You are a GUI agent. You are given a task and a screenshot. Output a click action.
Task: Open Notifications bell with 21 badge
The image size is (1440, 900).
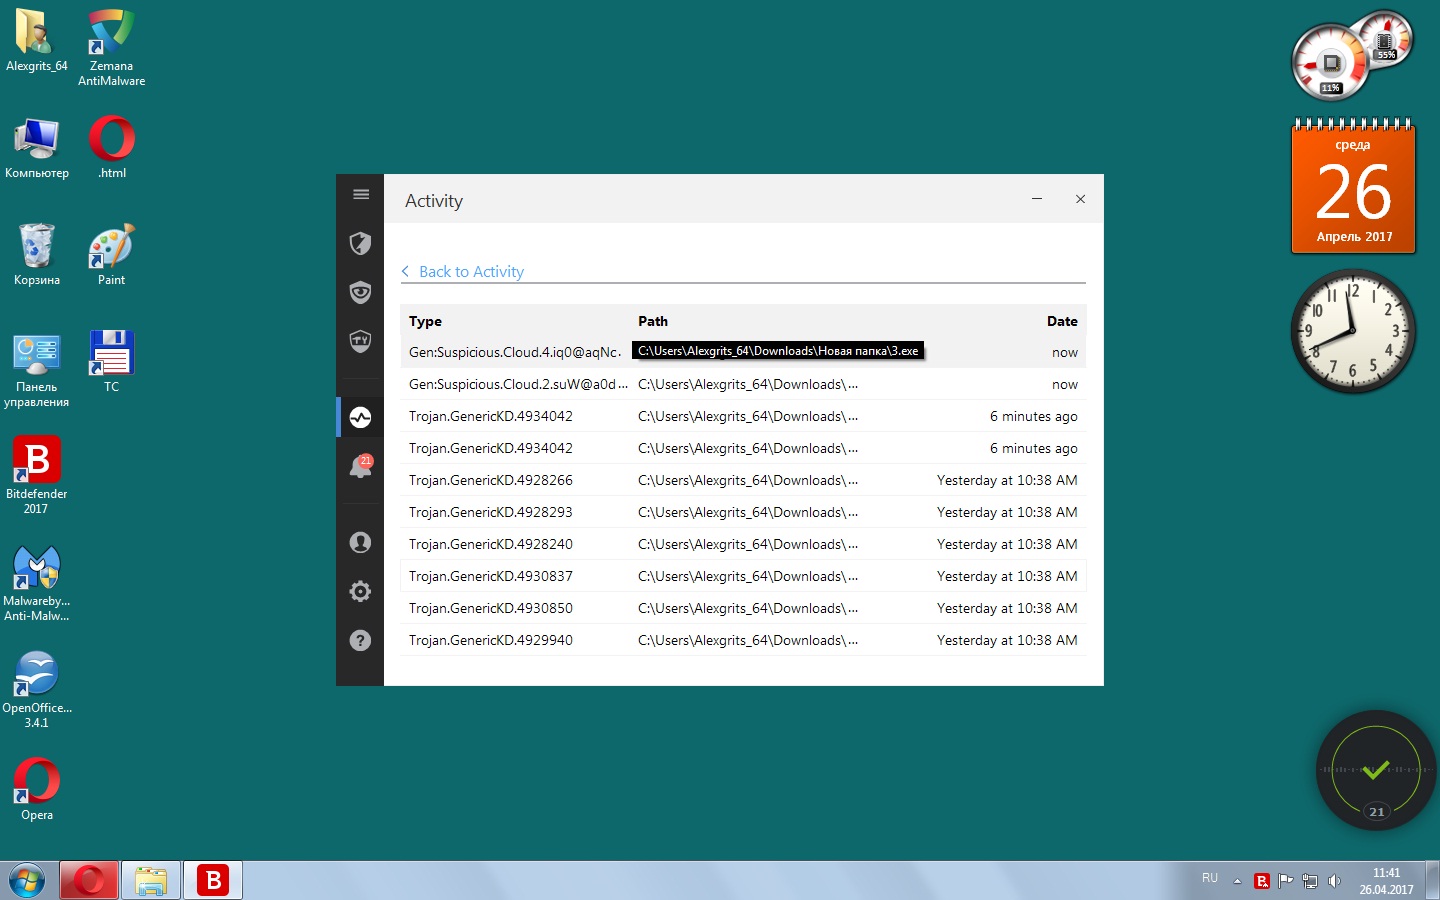pyautogui.click(x=361, y=466)
